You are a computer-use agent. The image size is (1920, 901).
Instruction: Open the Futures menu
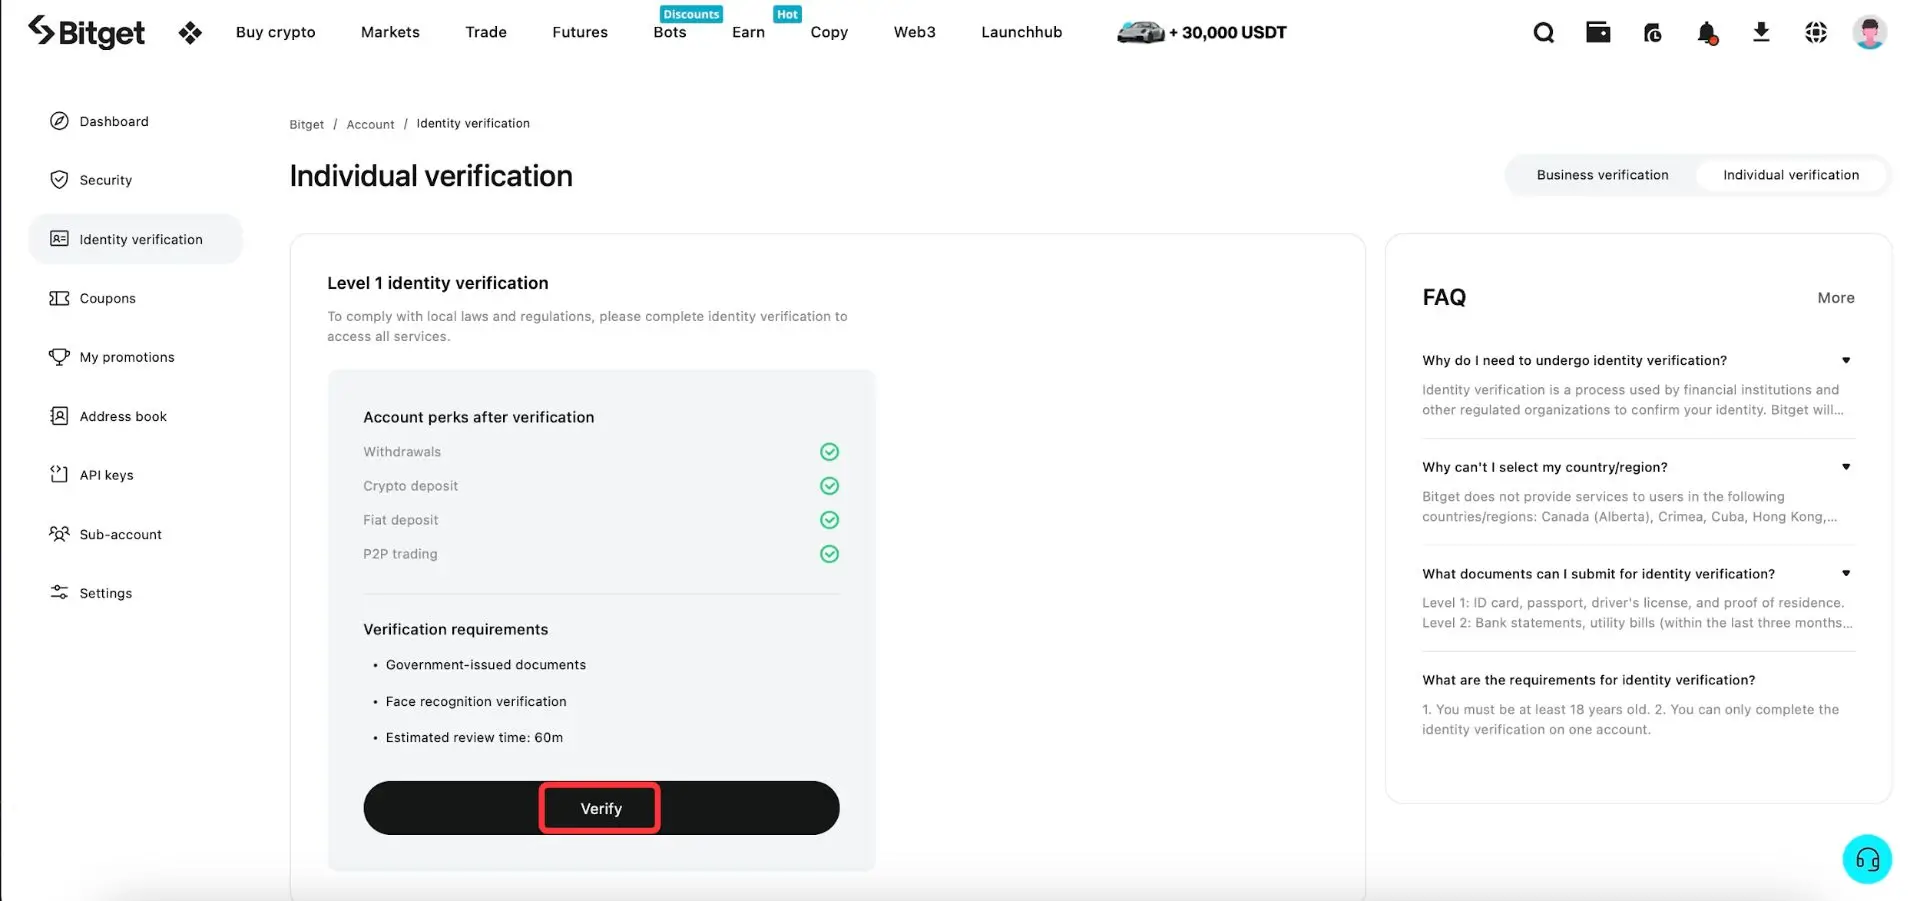(579, 33)
